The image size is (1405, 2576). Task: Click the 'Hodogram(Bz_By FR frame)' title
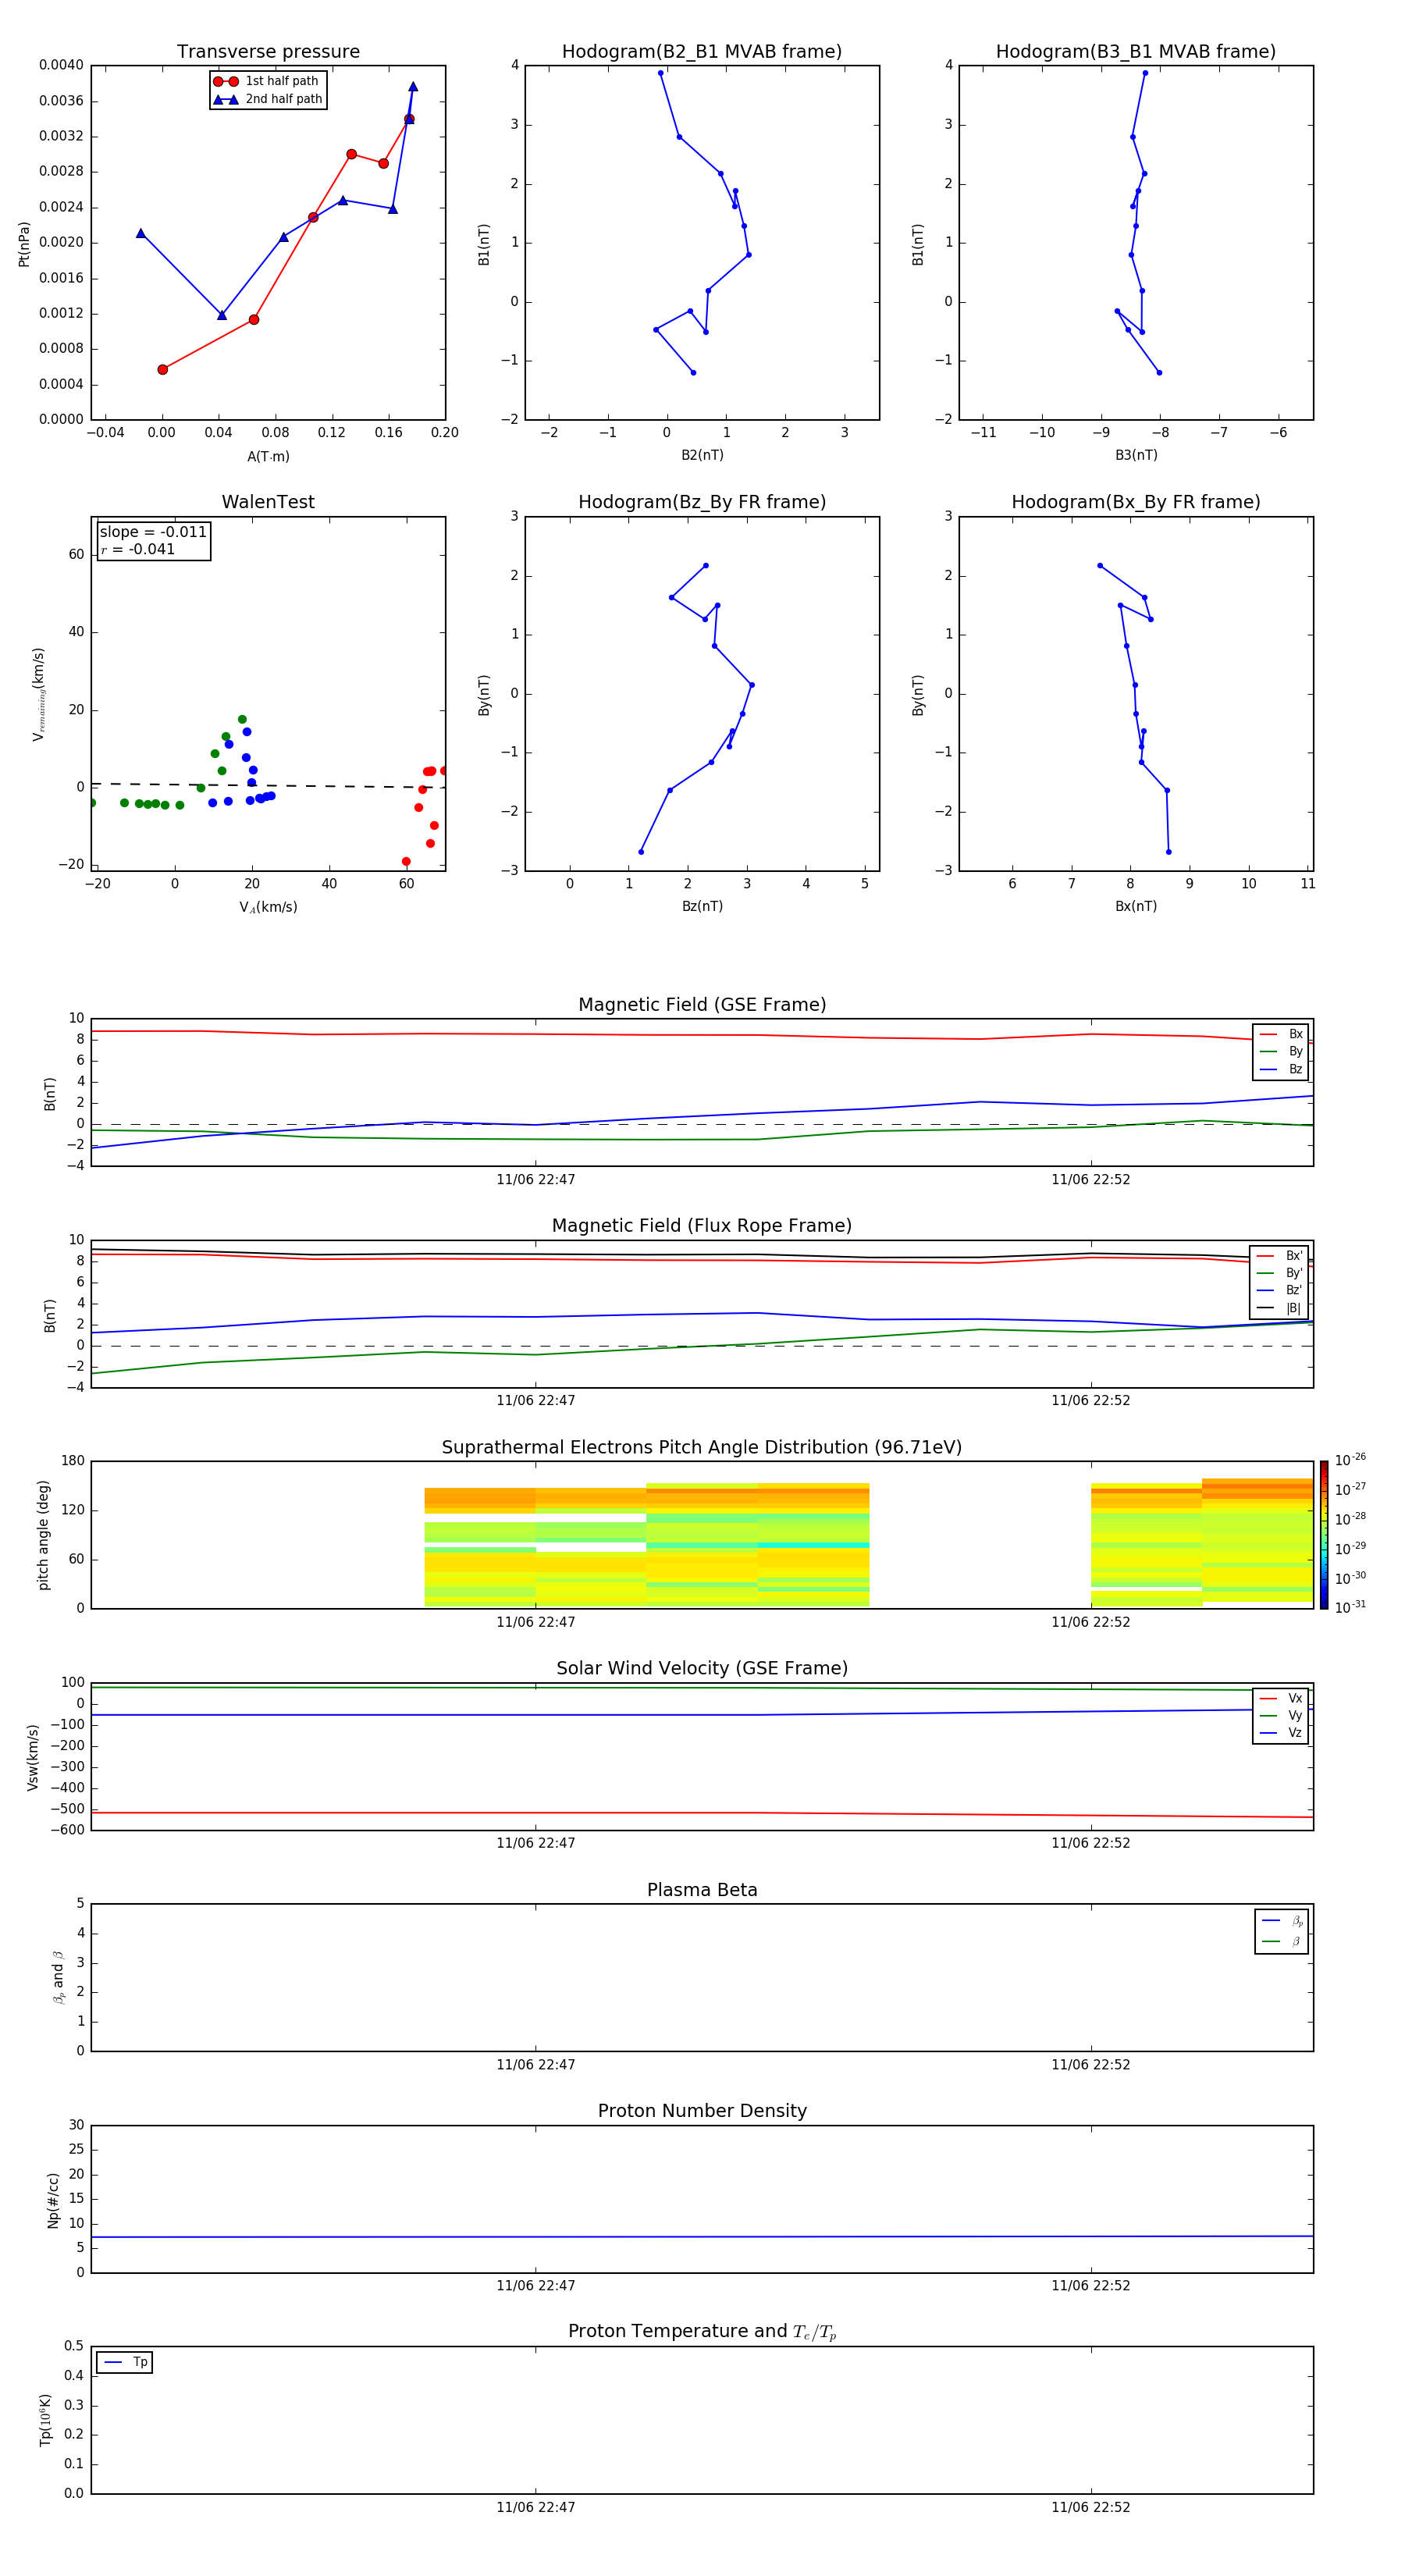pos(702,502)
